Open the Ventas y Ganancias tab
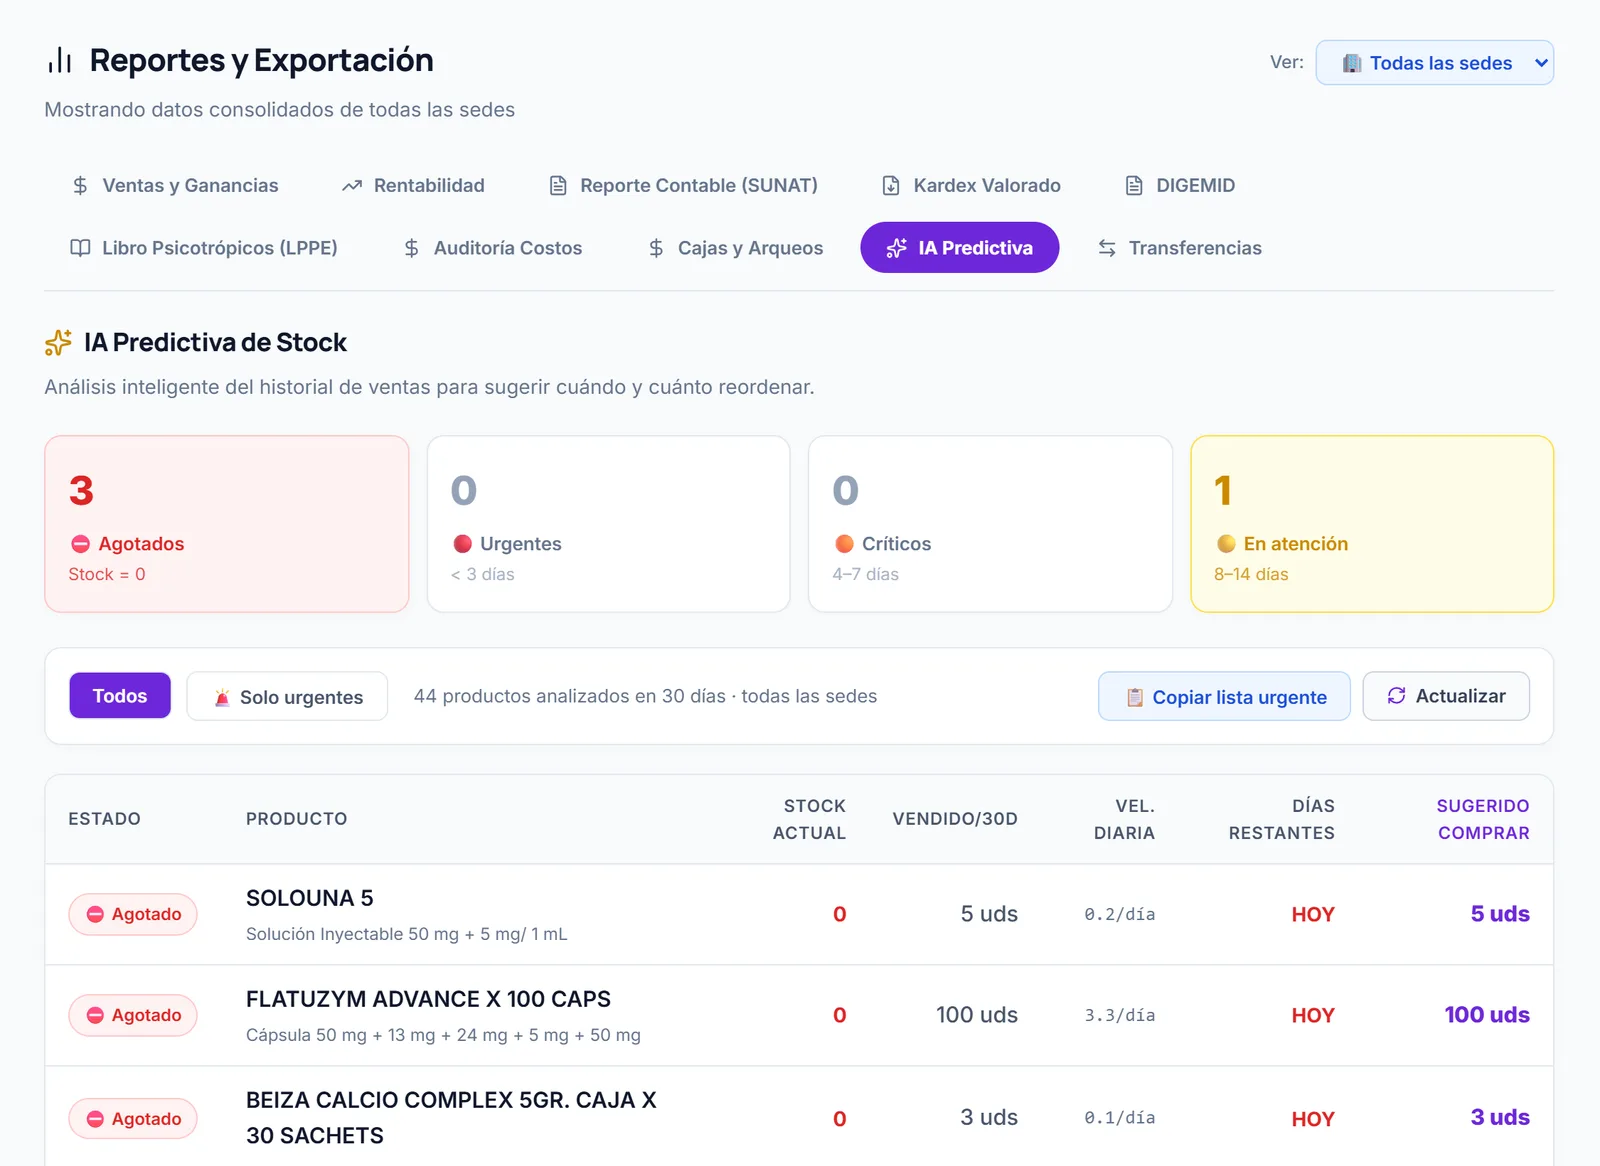Viewport: 1600px width, 1166px height. coord(175,186)
